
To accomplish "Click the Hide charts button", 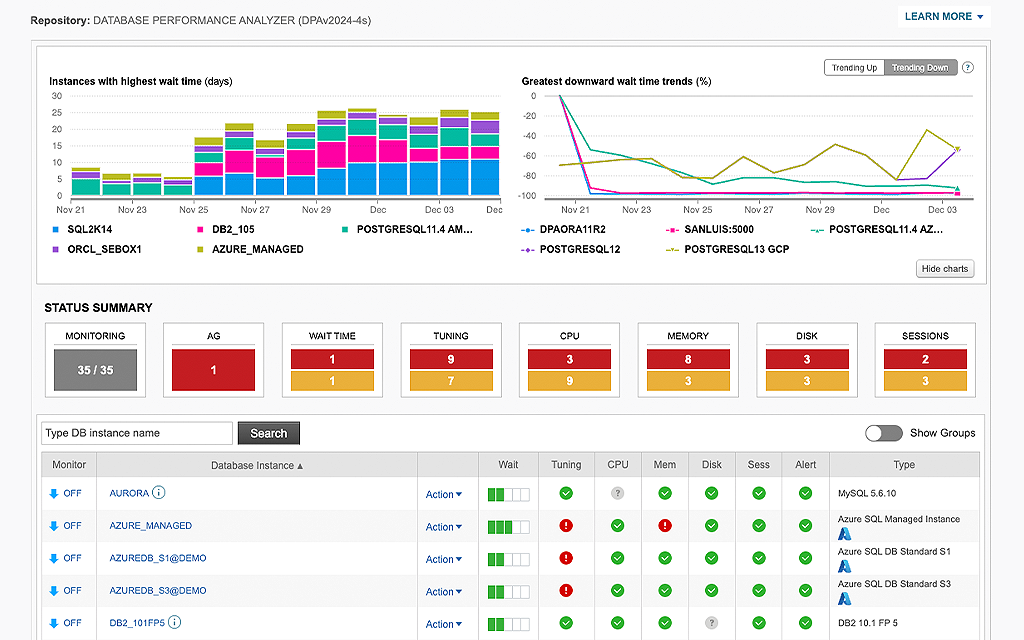I will point(944,268).
